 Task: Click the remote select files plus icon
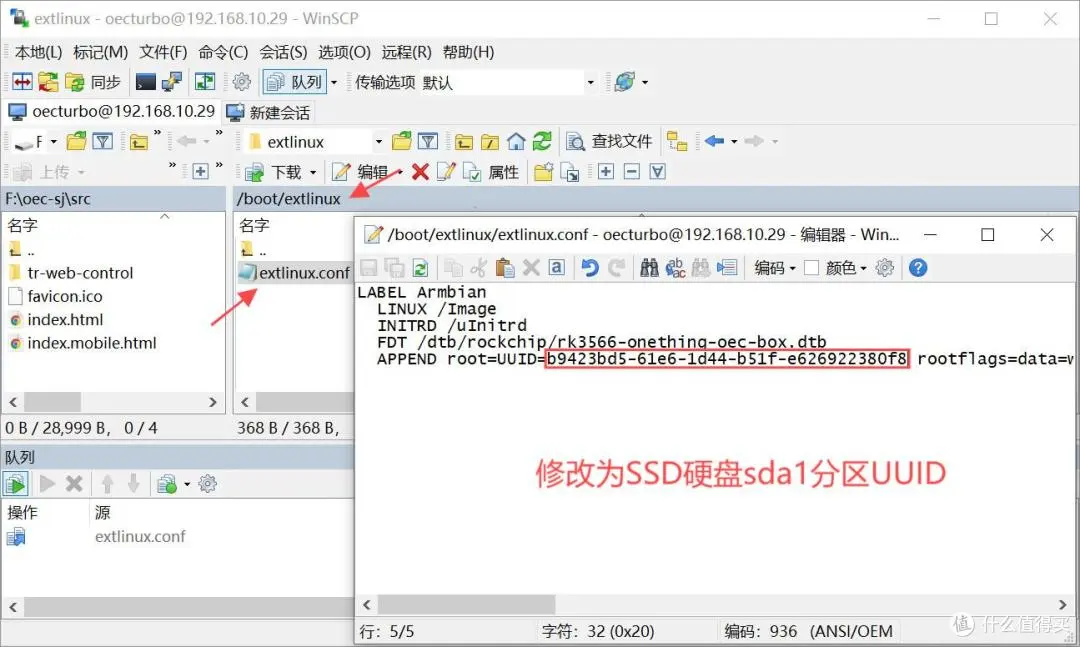(x=605, y=171)
